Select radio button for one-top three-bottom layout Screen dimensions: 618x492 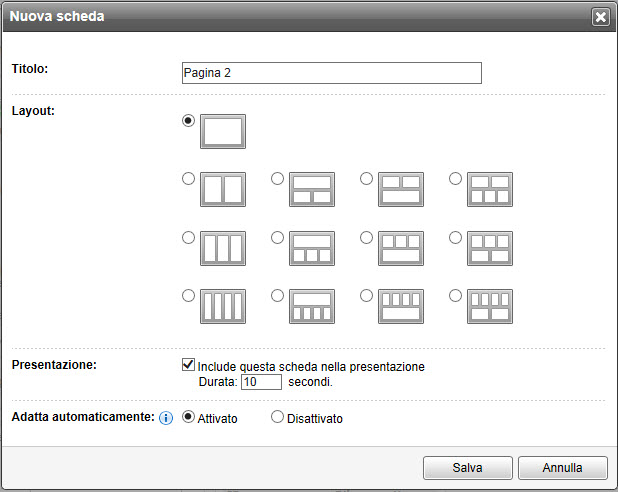[278, 237]
